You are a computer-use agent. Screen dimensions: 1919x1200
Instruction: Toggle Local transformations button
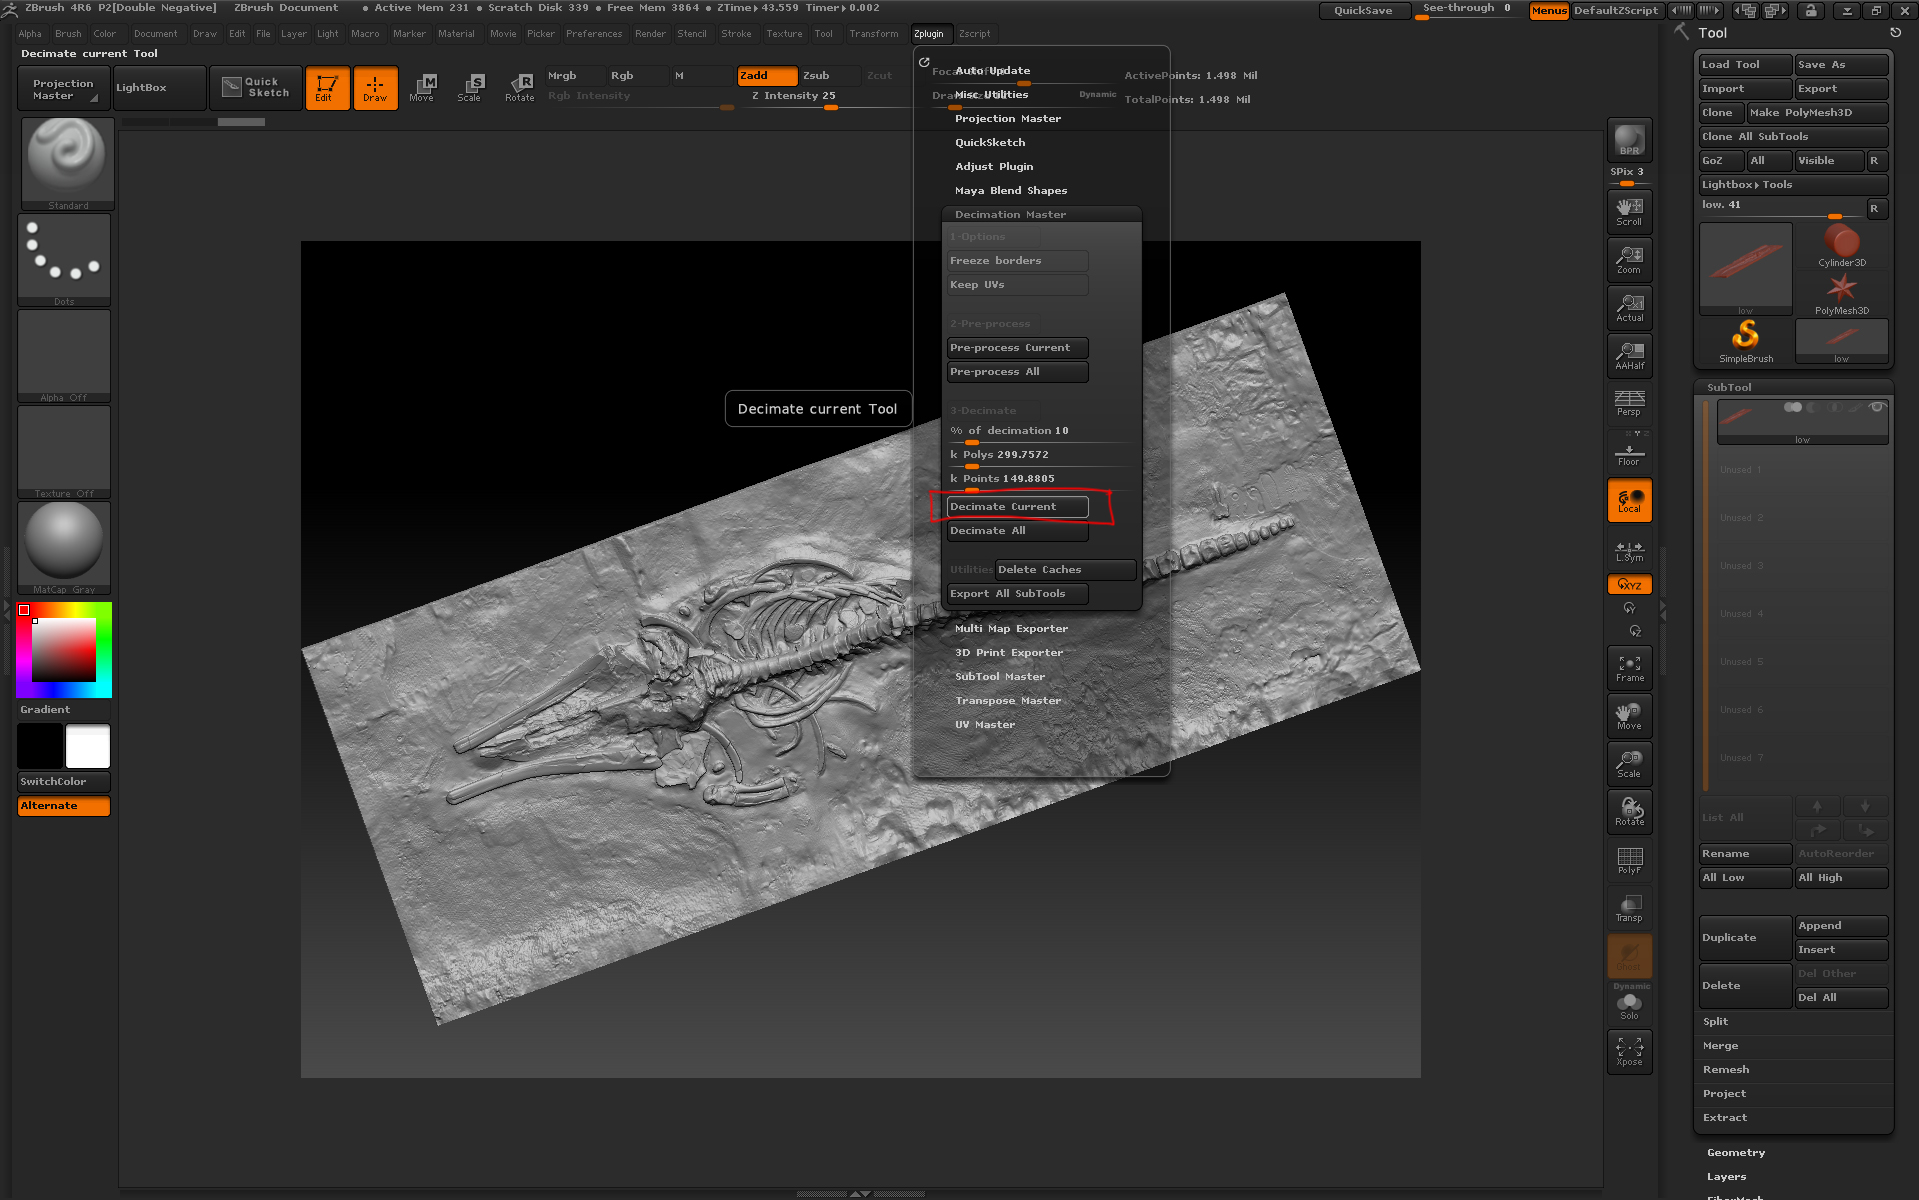pos(1629,500)
